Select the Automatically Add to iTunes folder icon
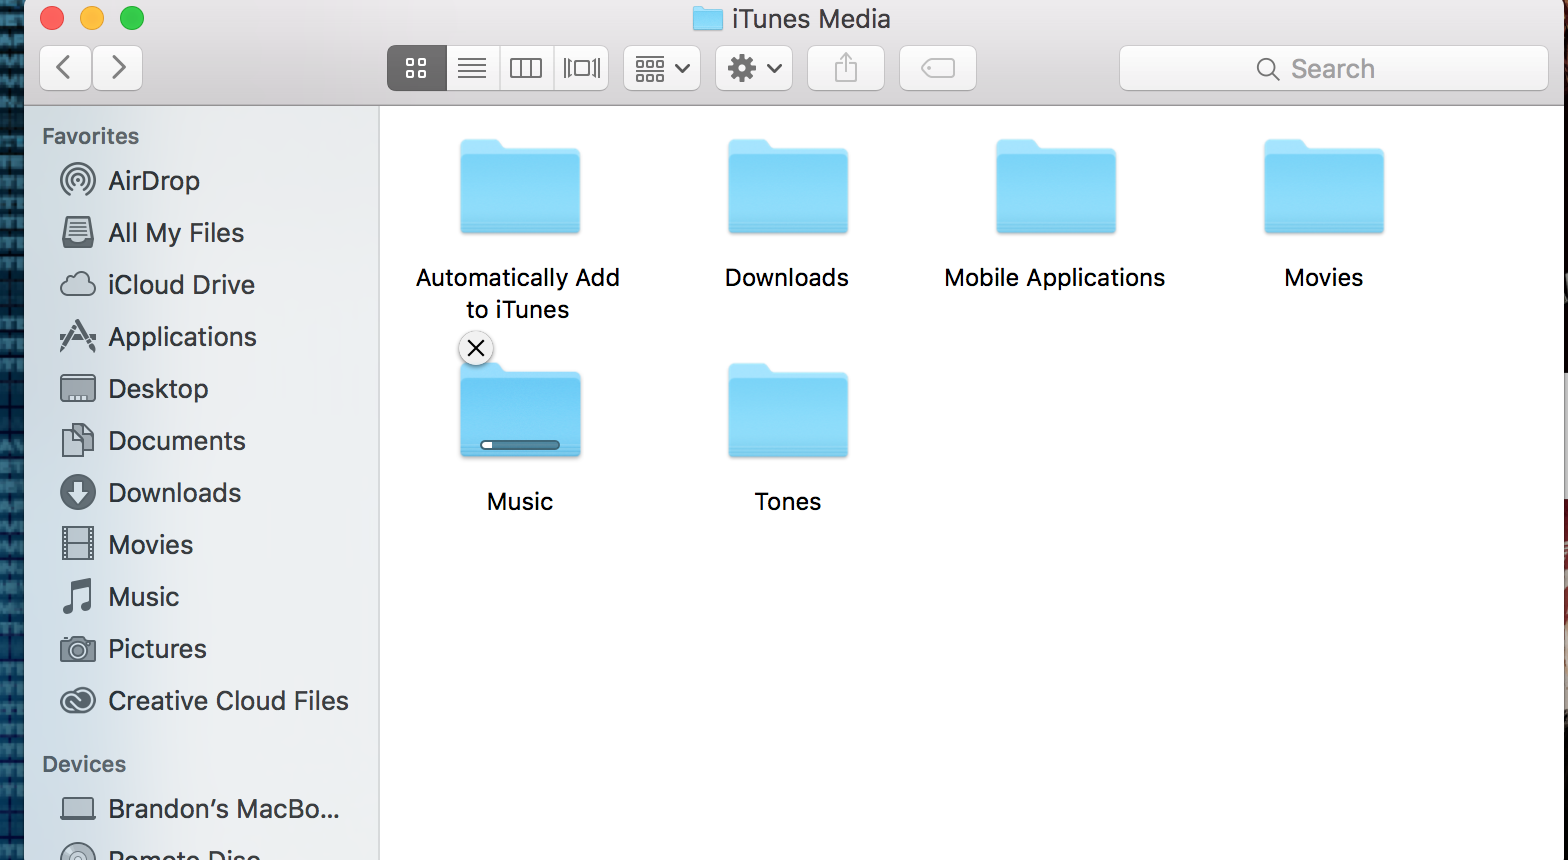Screen dimensions: 1568x860 (x=520, y=187)
